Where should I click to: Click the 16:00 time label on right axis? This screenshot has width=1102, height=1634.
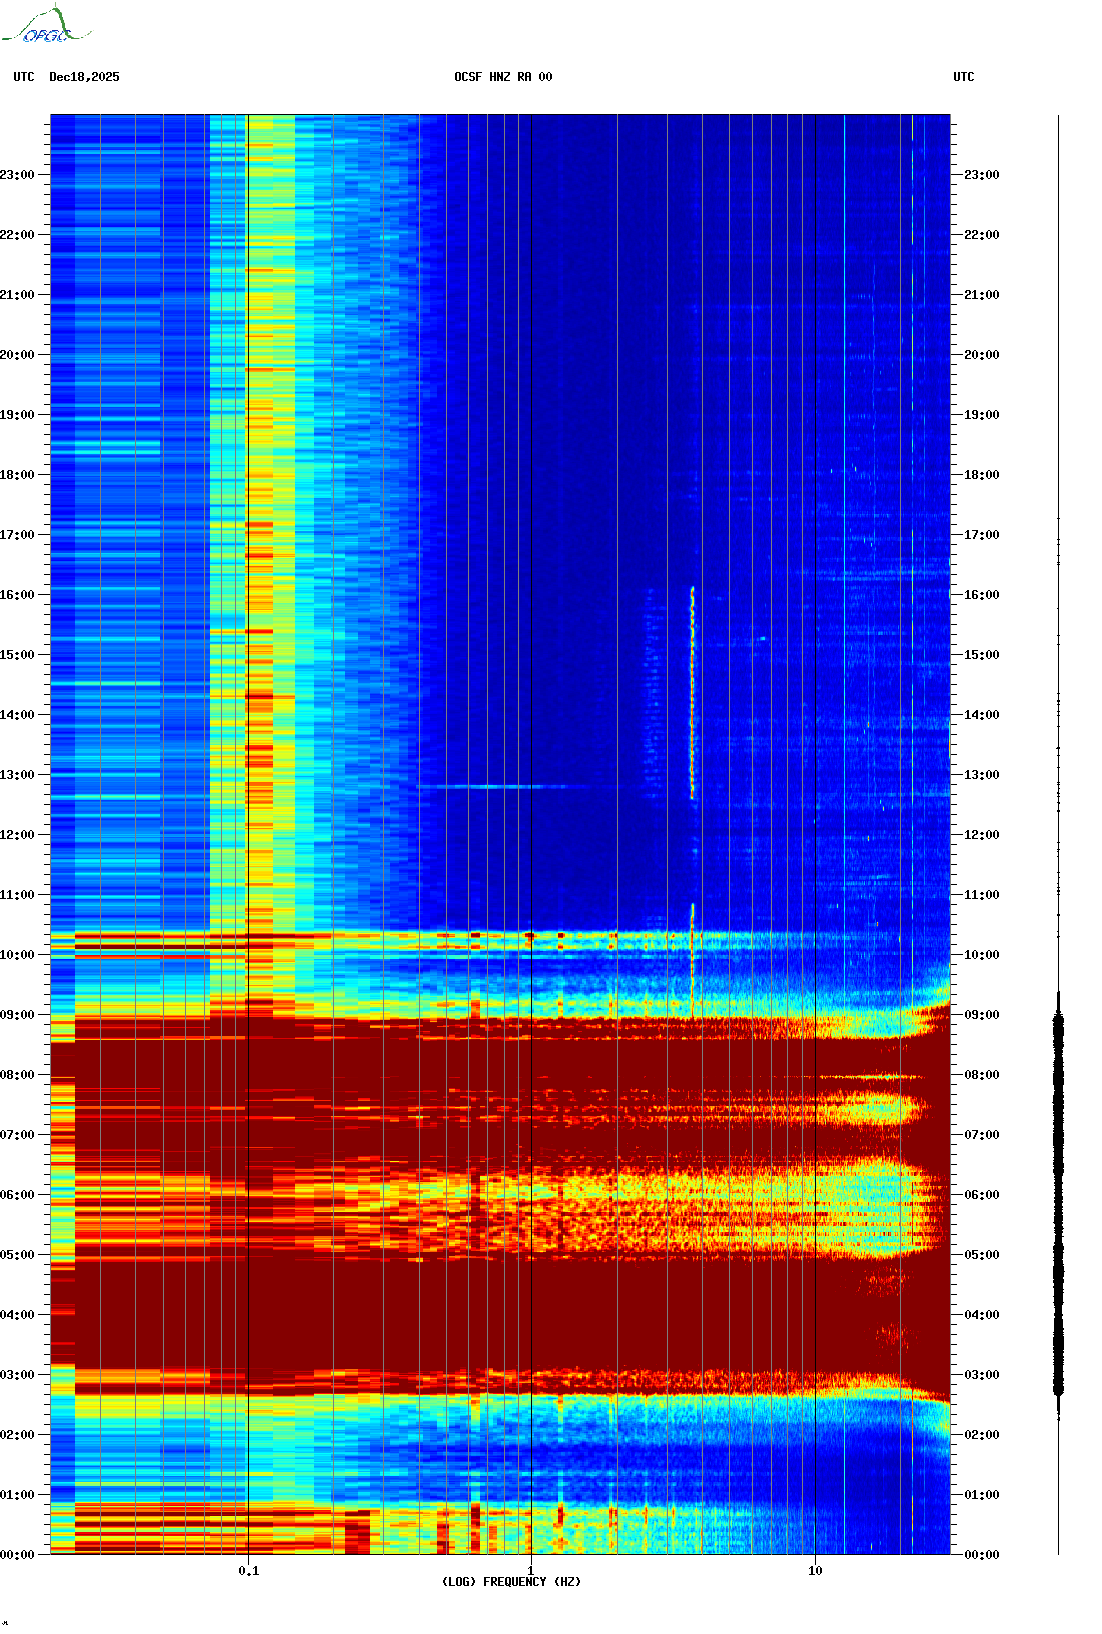click(x=981, y=595)
